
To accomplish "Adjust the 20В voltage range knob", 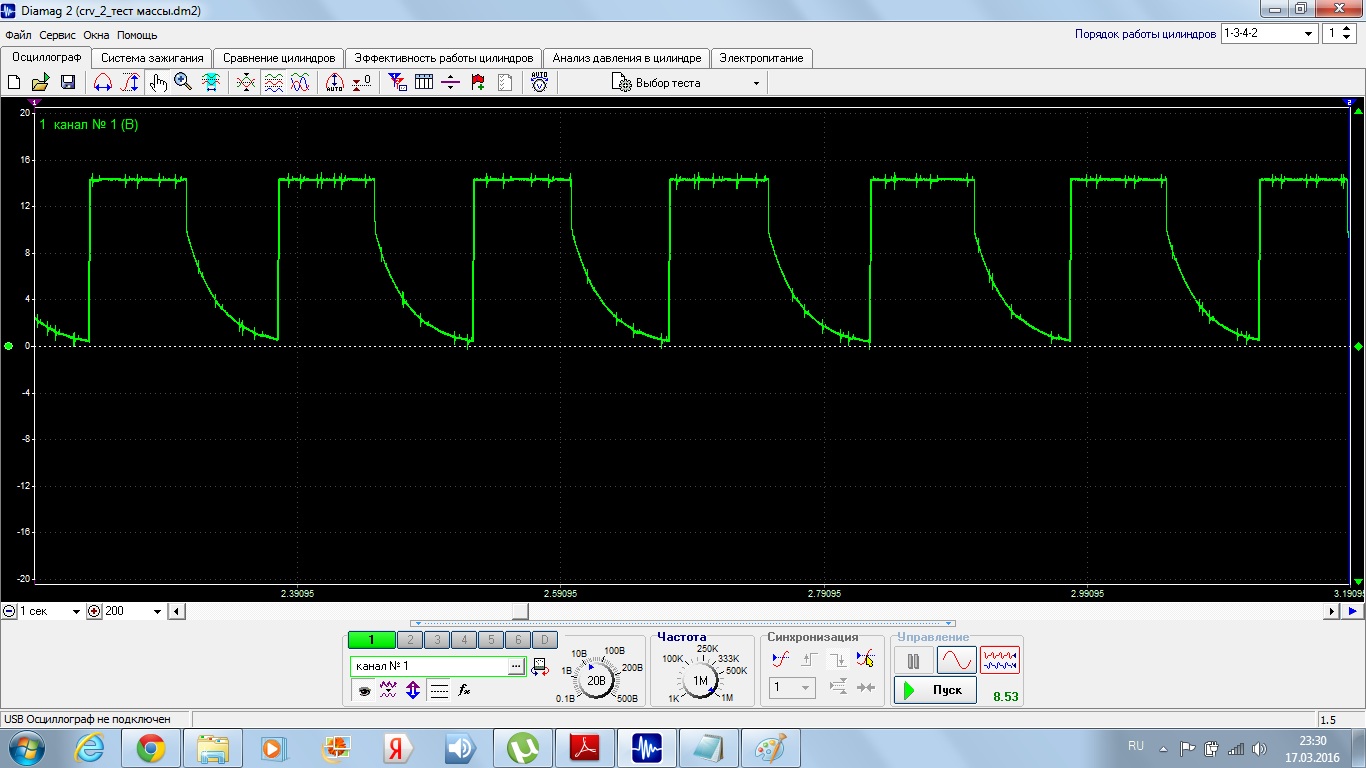I will click(597, 680).
